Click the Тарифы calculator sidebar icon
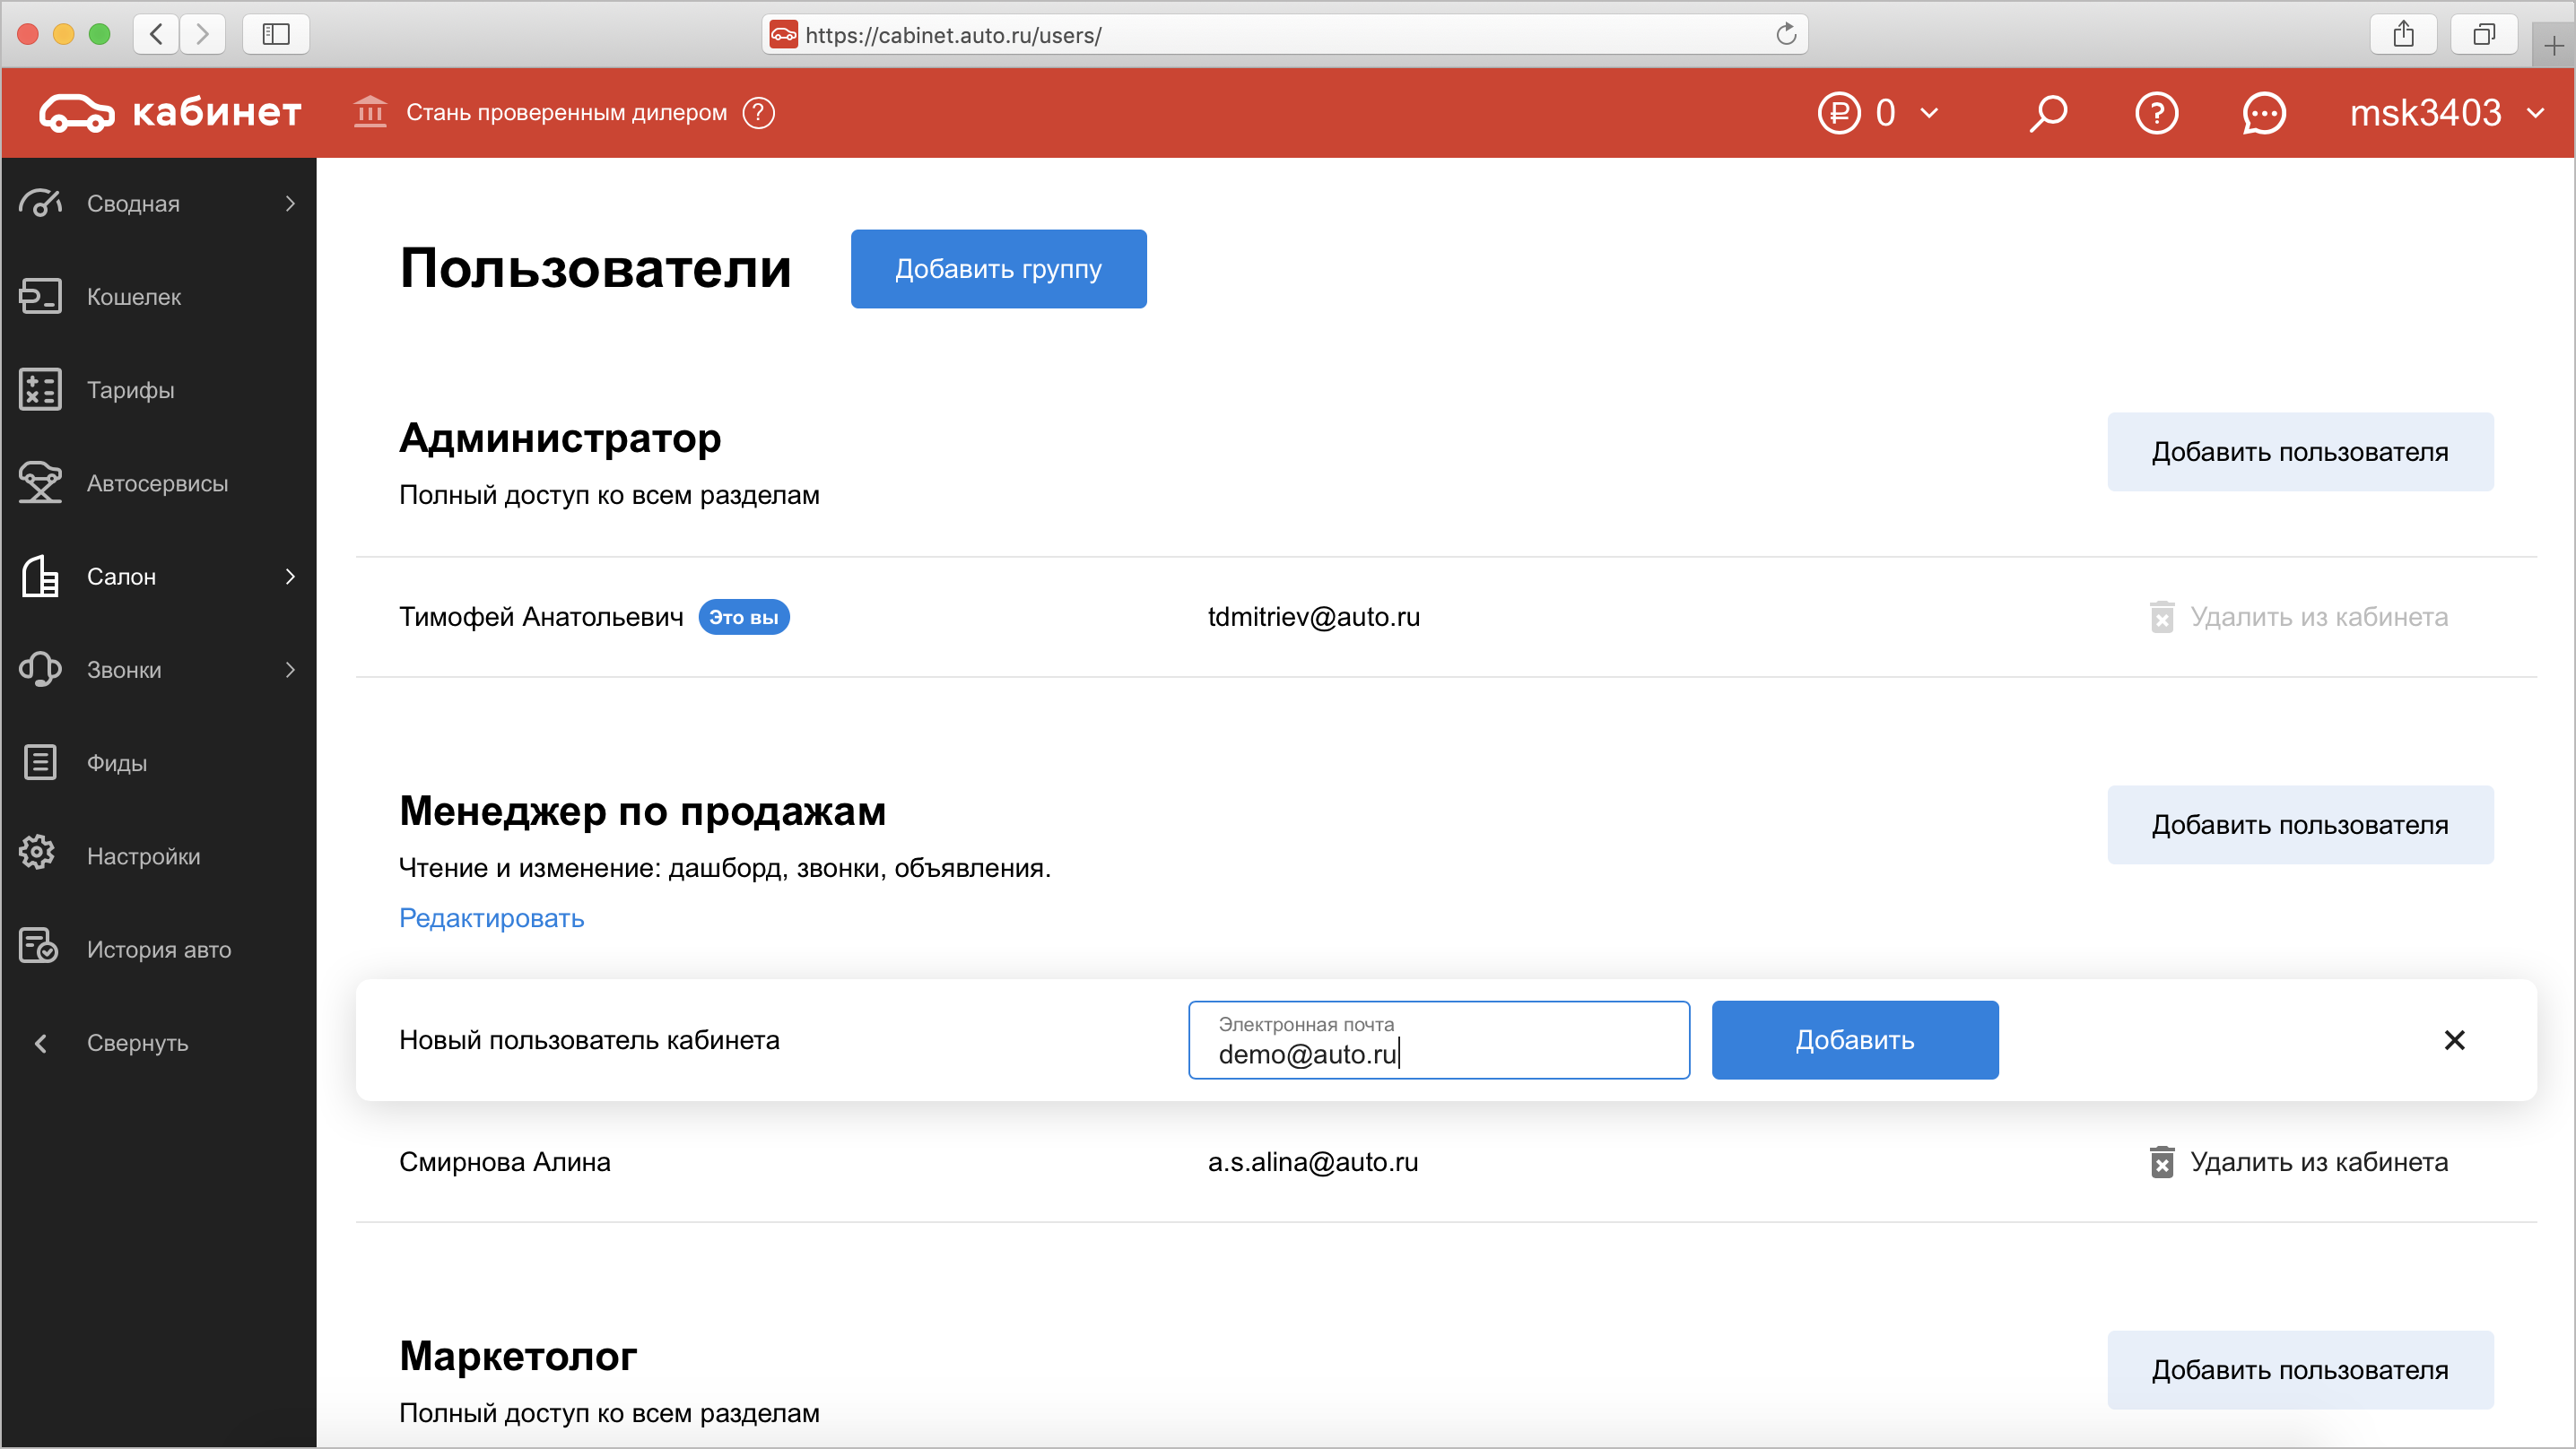 tap(40, 390)
